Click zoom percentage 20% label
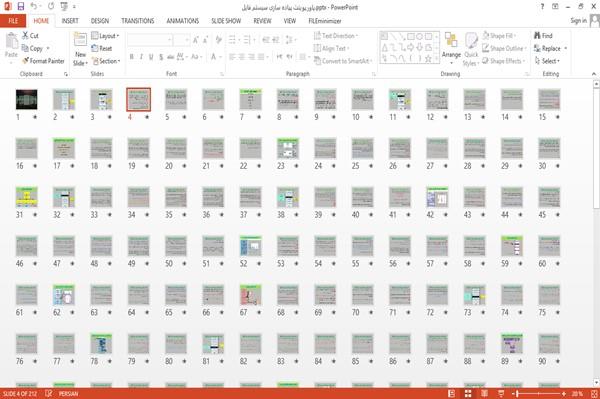The height and width of the screenshot is (399, 600). click(x=577, y=394)
